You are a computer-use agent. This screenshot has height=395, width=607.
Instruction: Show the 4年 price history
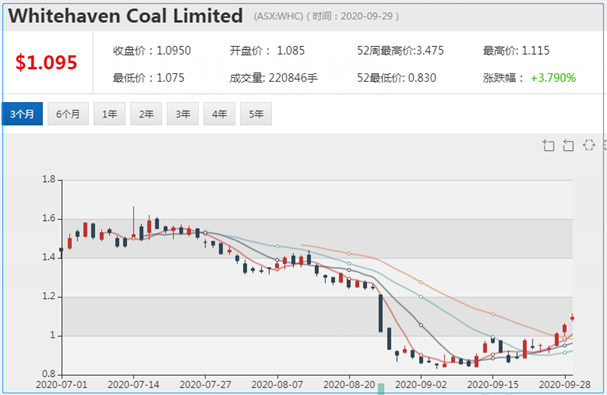coord(219,114)
